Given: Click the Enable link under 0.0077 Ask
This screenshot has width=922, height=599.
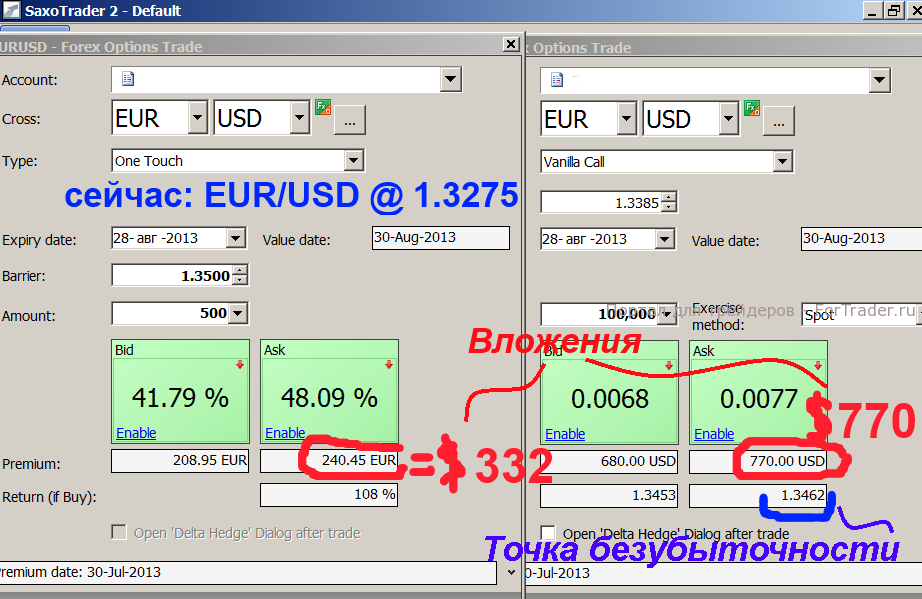Looking at the screenshot, I should tap(714, 434).
